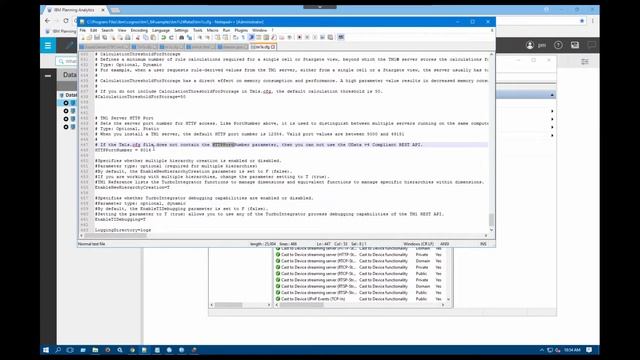Click the New file icon in Notepad++ toolbar
This screenshot has width=640, height=360.
click(x=83, y=37)
